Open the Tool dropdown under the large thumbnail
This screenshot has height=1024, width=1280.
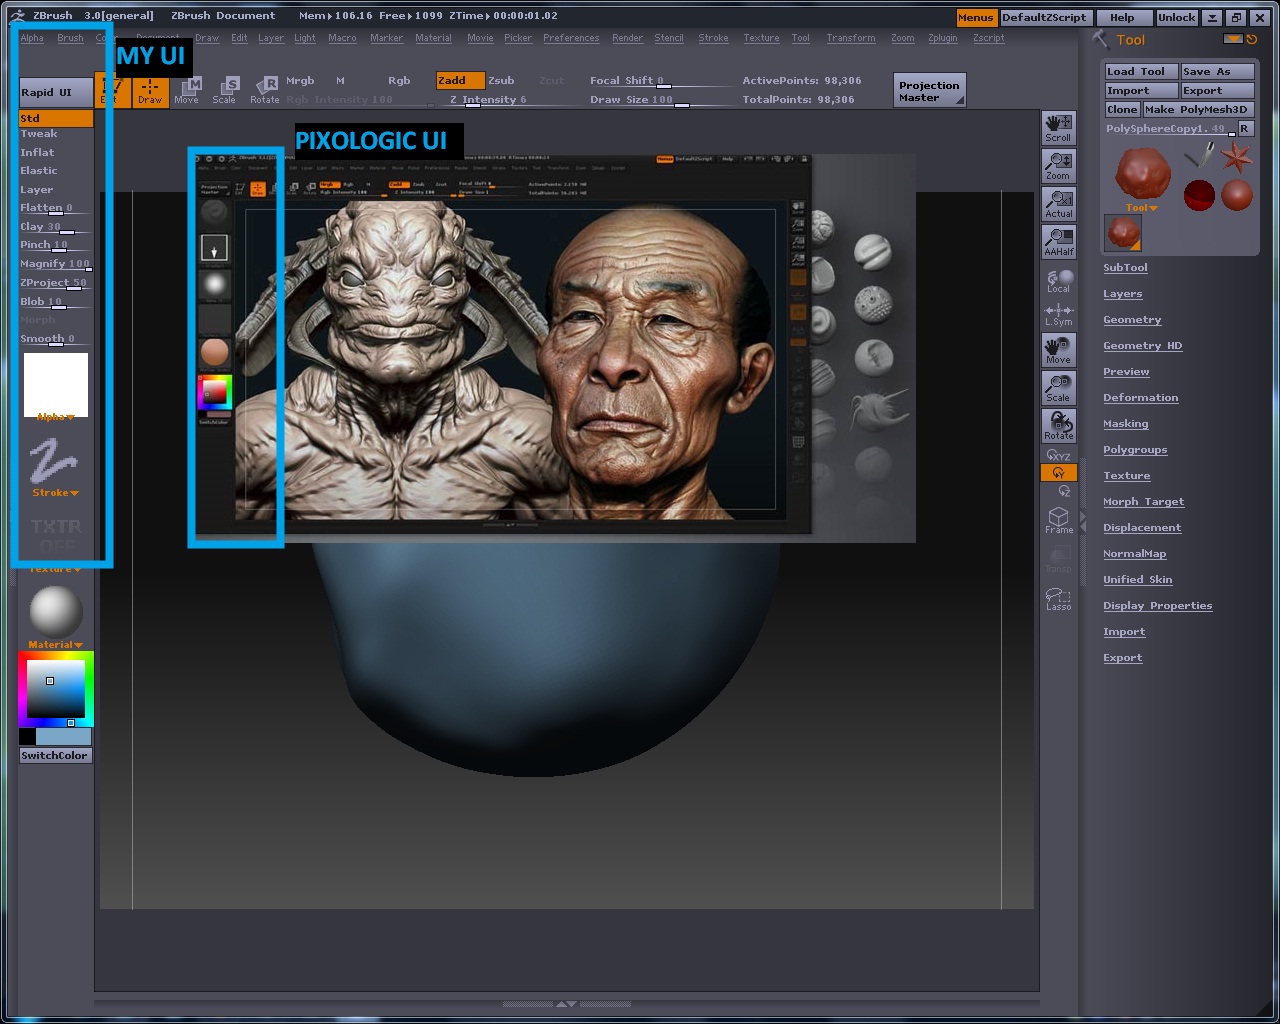[x=1141, y=208]
